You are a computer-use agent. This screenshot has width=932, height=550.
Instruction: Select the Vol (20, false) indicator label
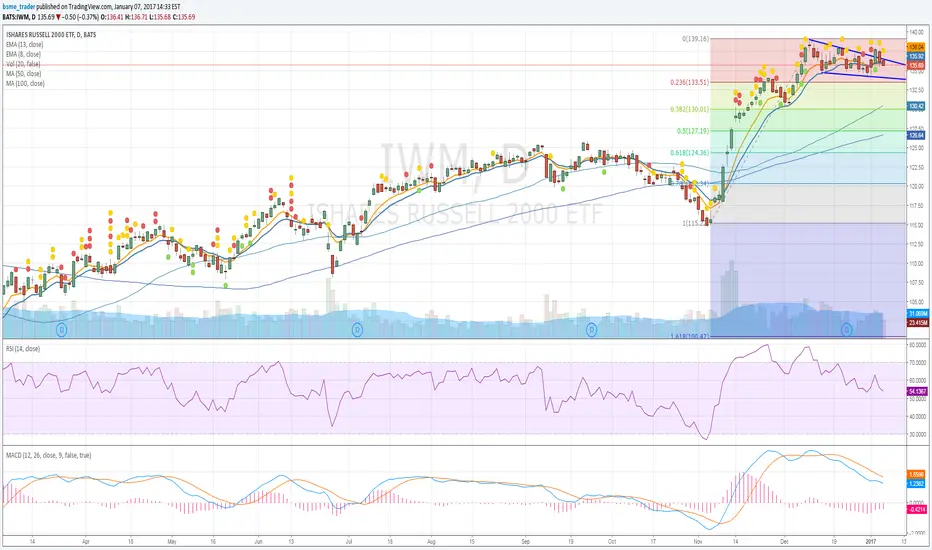coord(23,64)
